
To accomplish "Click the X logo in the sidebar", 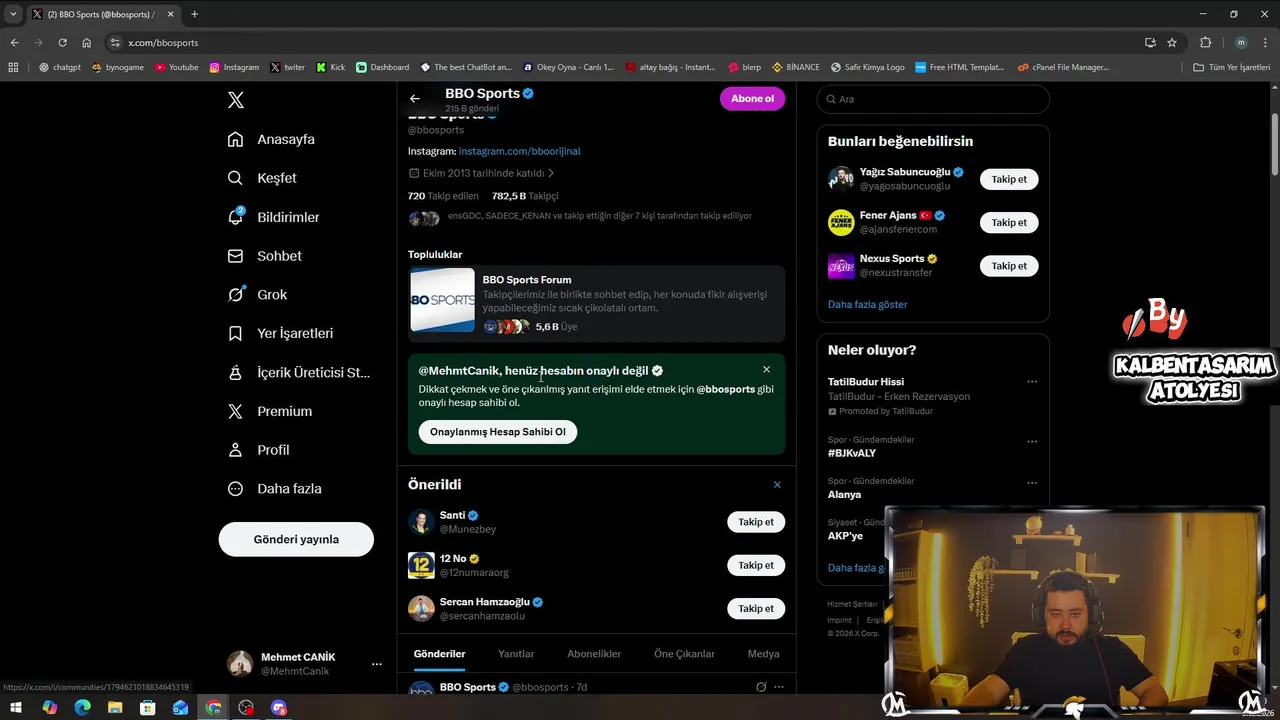I will (235, 100).
